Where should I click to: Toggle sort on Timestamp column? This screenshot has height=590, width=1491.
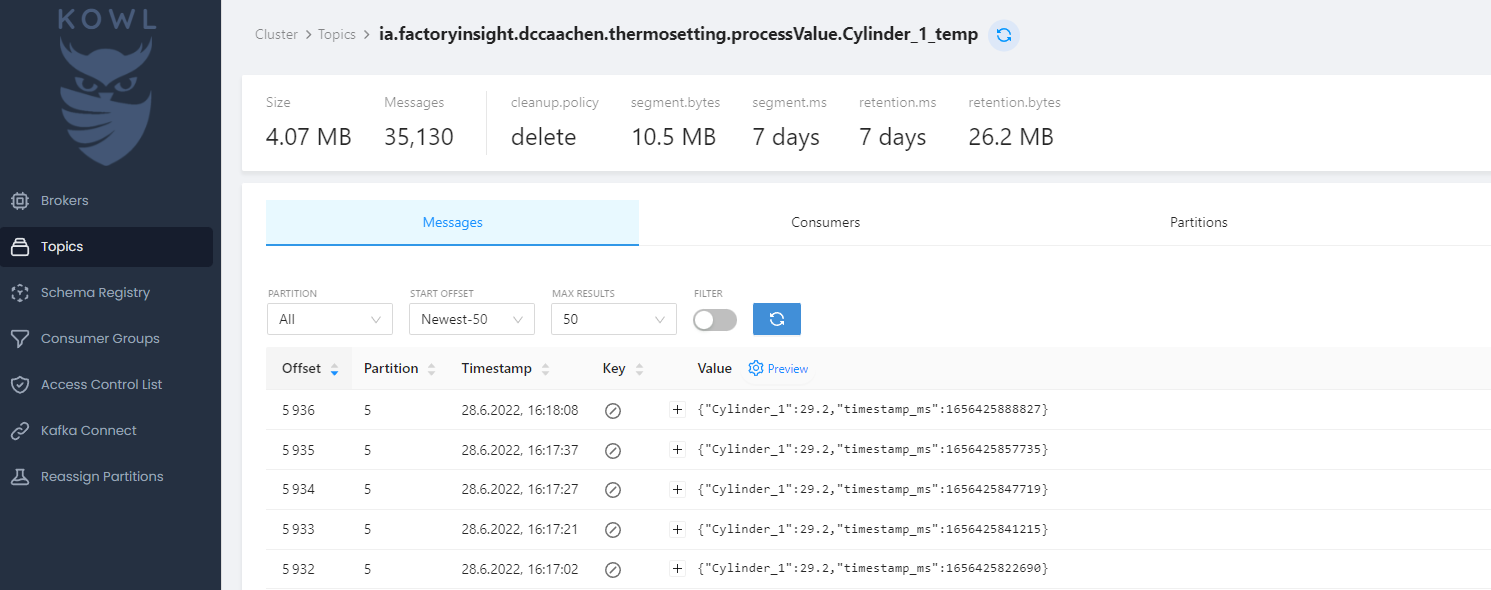click(545, 369)
